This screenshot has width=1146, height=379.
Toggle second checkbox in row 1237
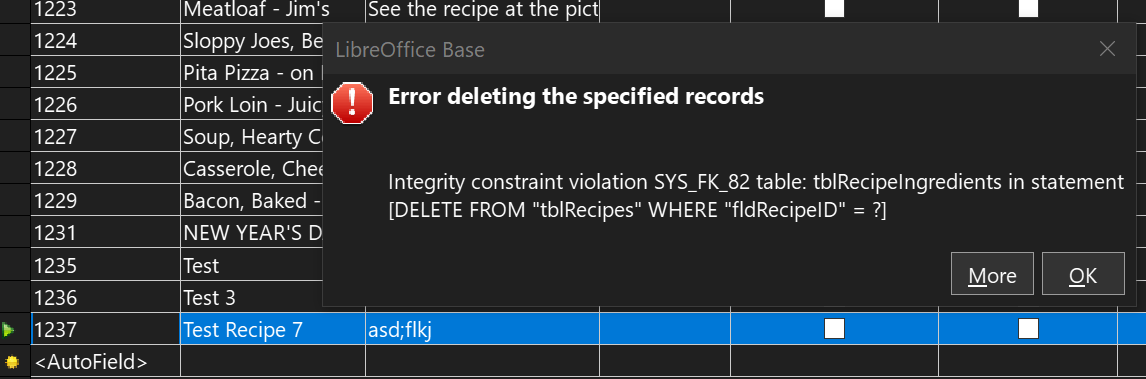(x=1028, y=329)
